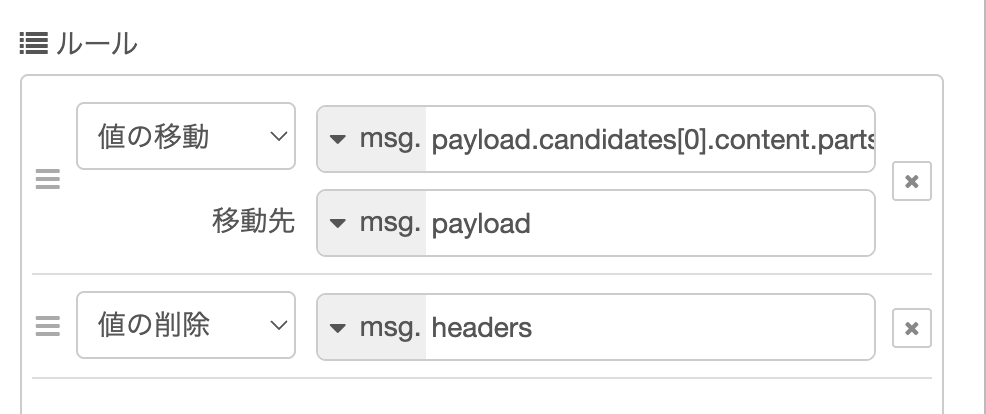
Task: Click chevron arrow on 値の削除 select box
Action: [x=277, y=325]
